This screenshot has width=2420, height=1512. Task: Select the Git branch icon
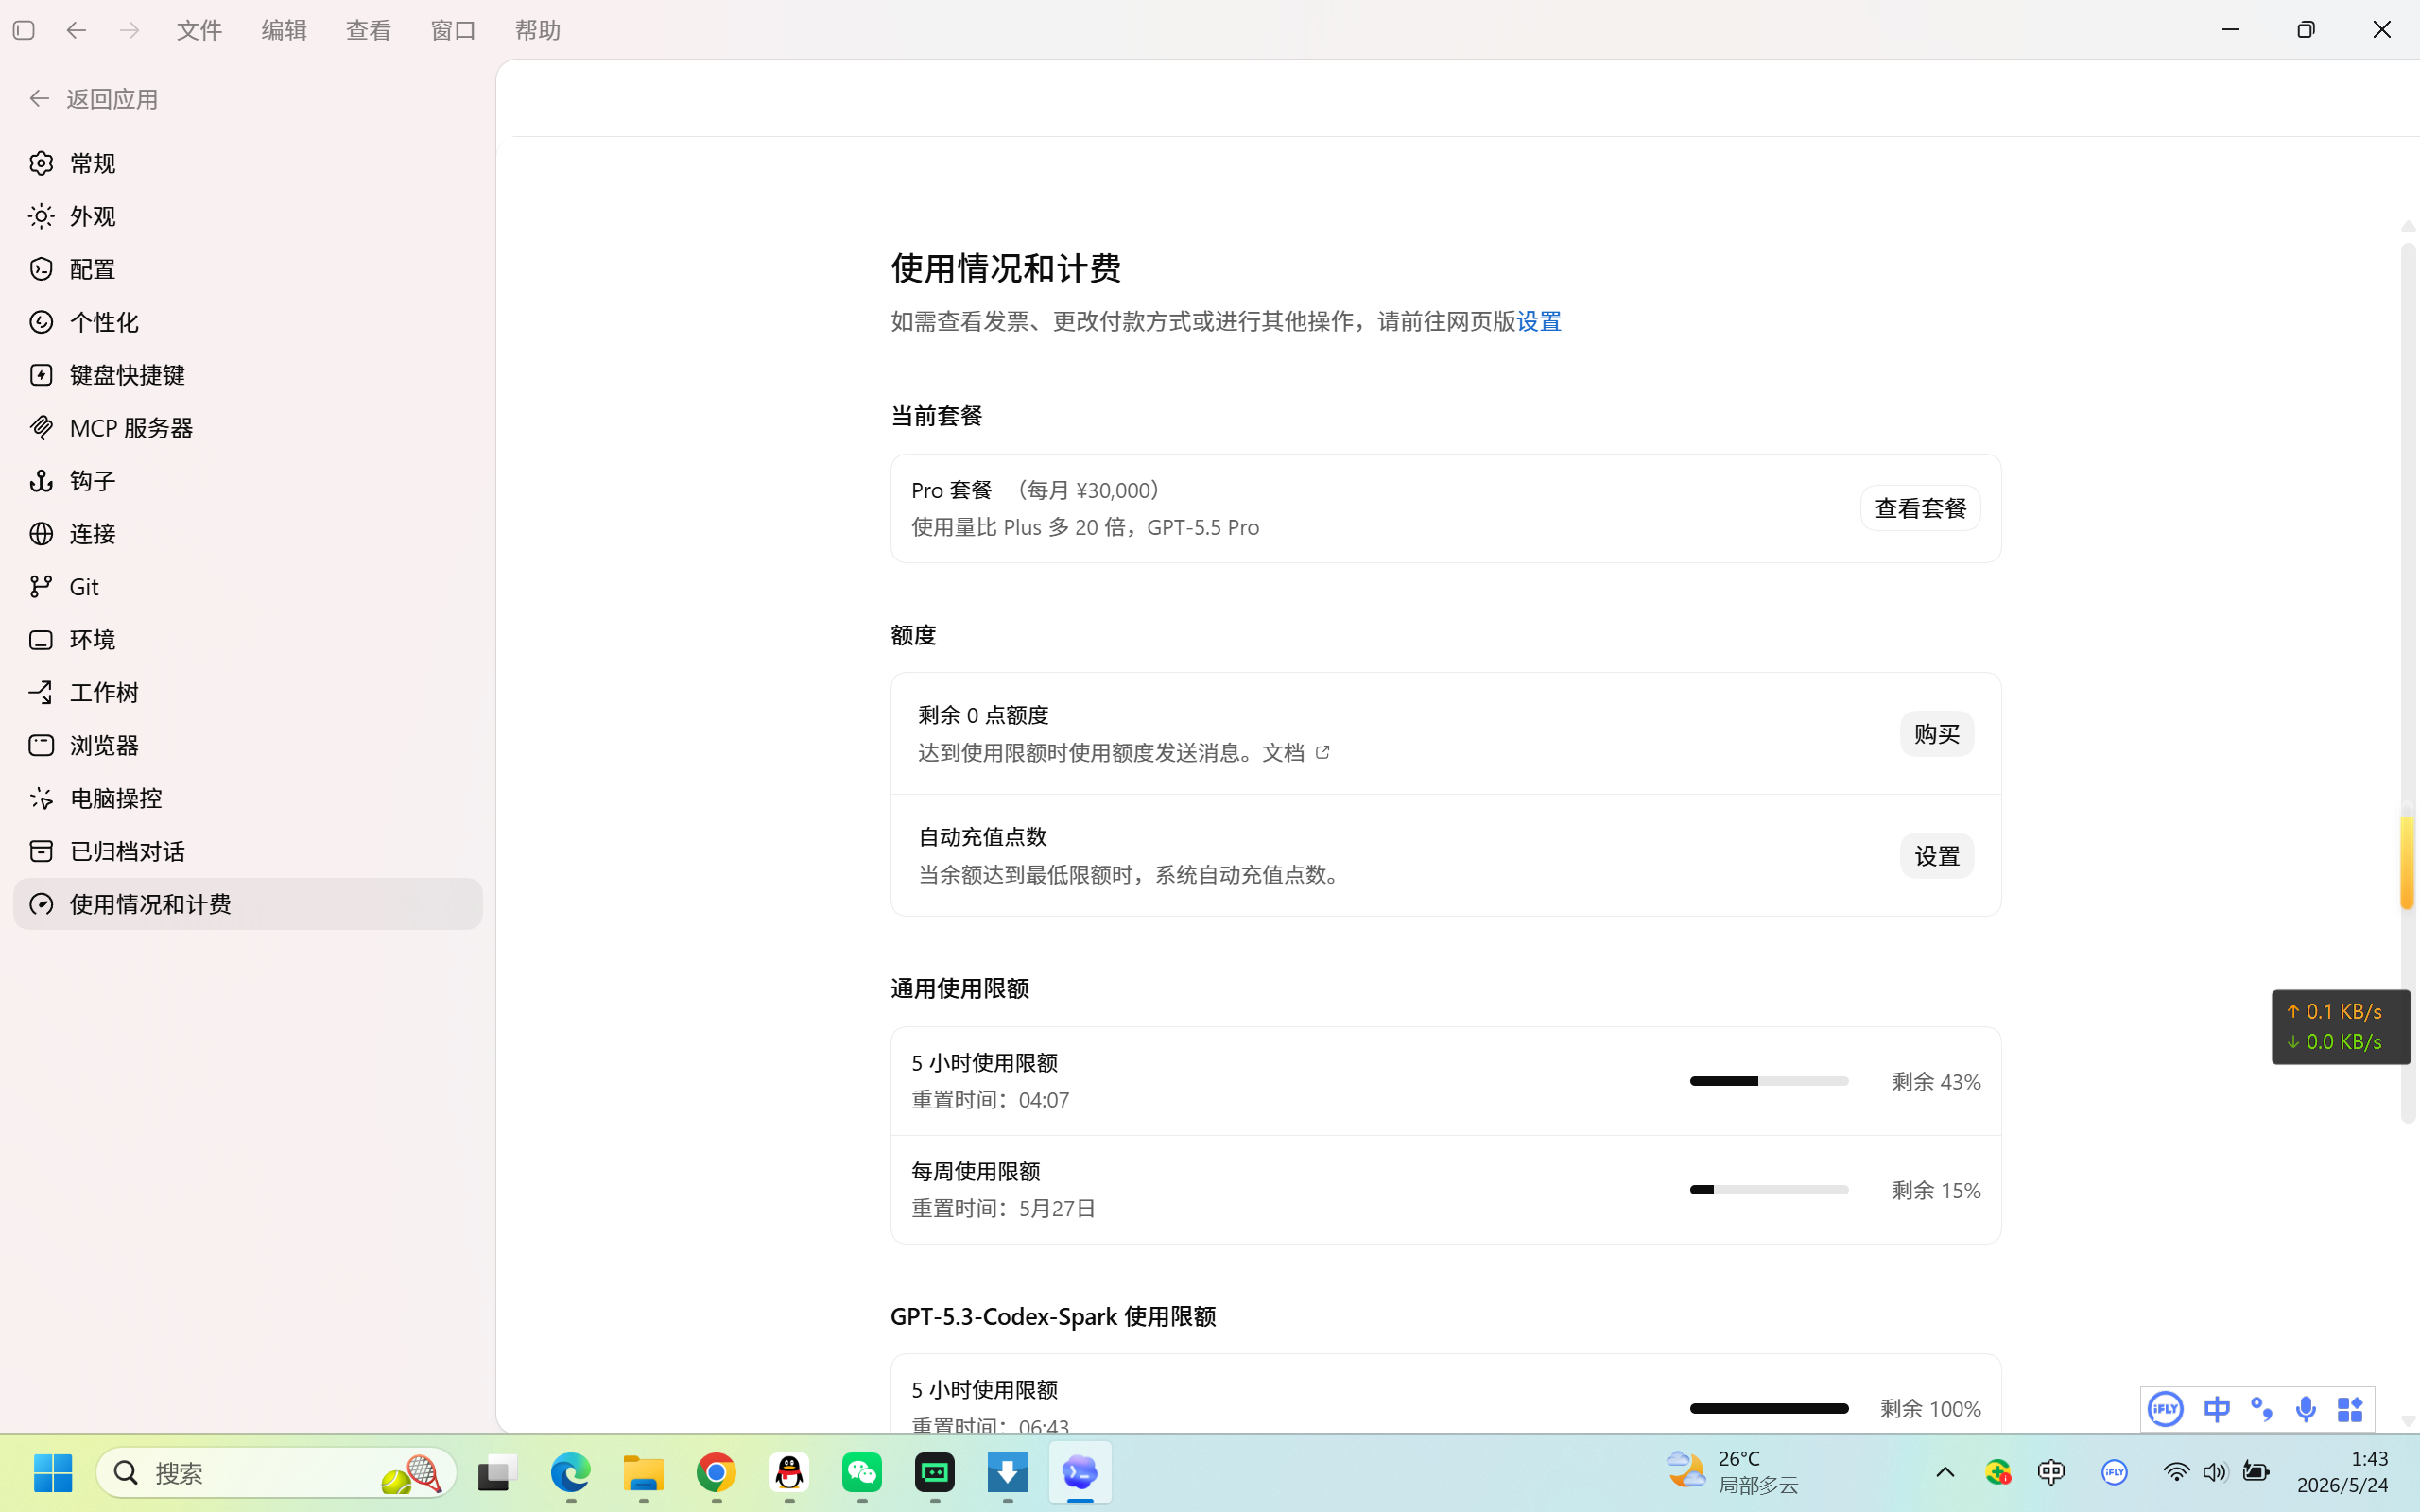(41, 587)
